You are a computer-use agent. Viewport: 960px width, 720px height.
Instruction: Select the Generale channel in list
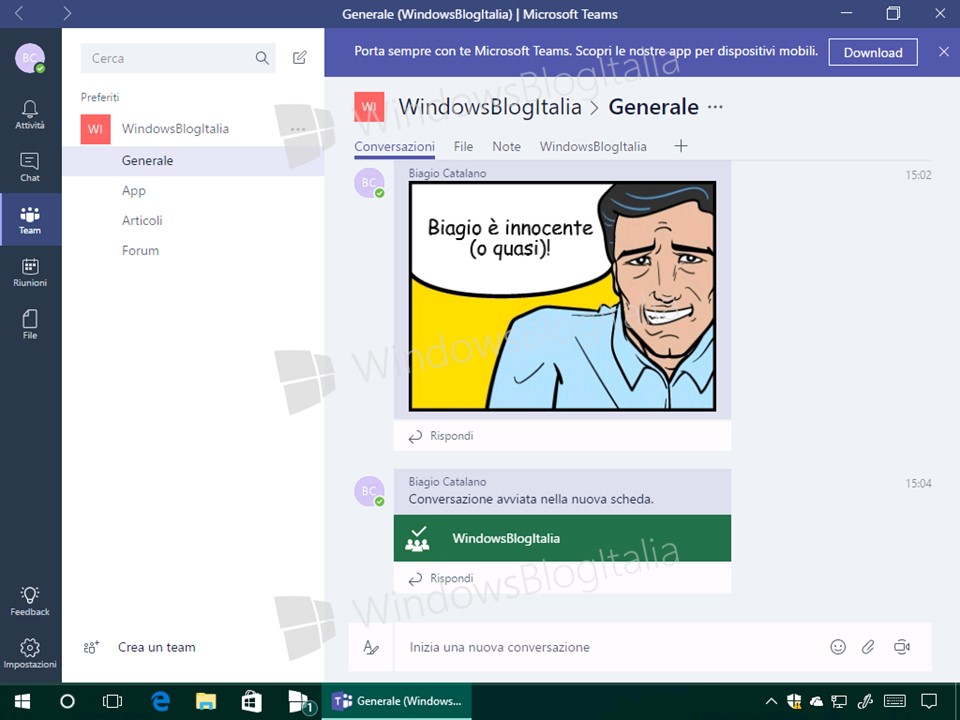coord(193,161)
